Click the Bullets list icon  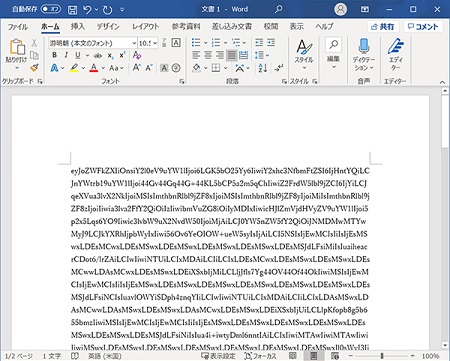tap(196, 43)
